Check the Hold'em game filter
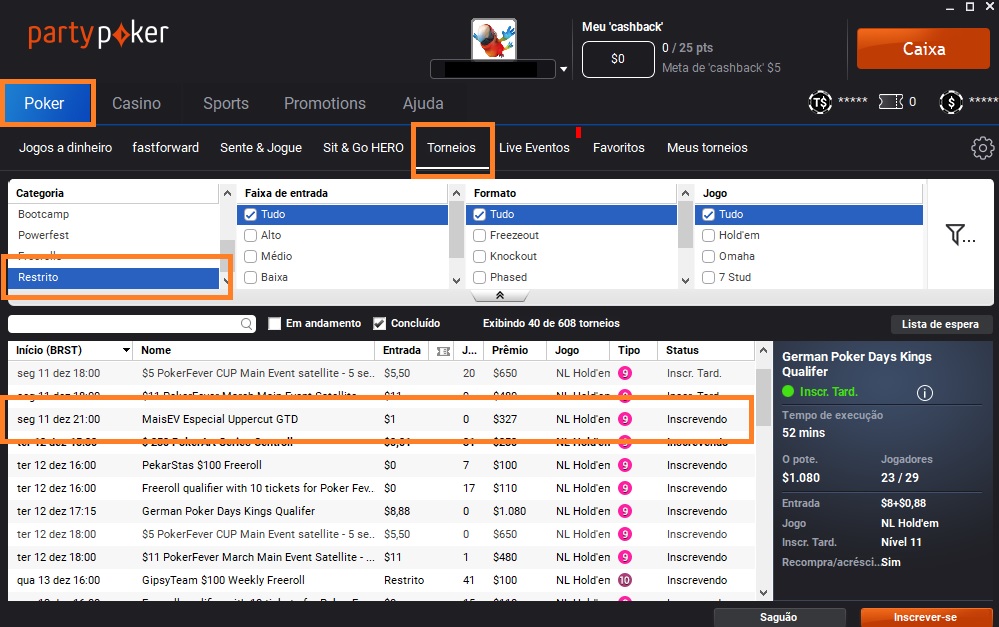Image resolution: width=999 pixels, height=627 pixels. (708, 236)
